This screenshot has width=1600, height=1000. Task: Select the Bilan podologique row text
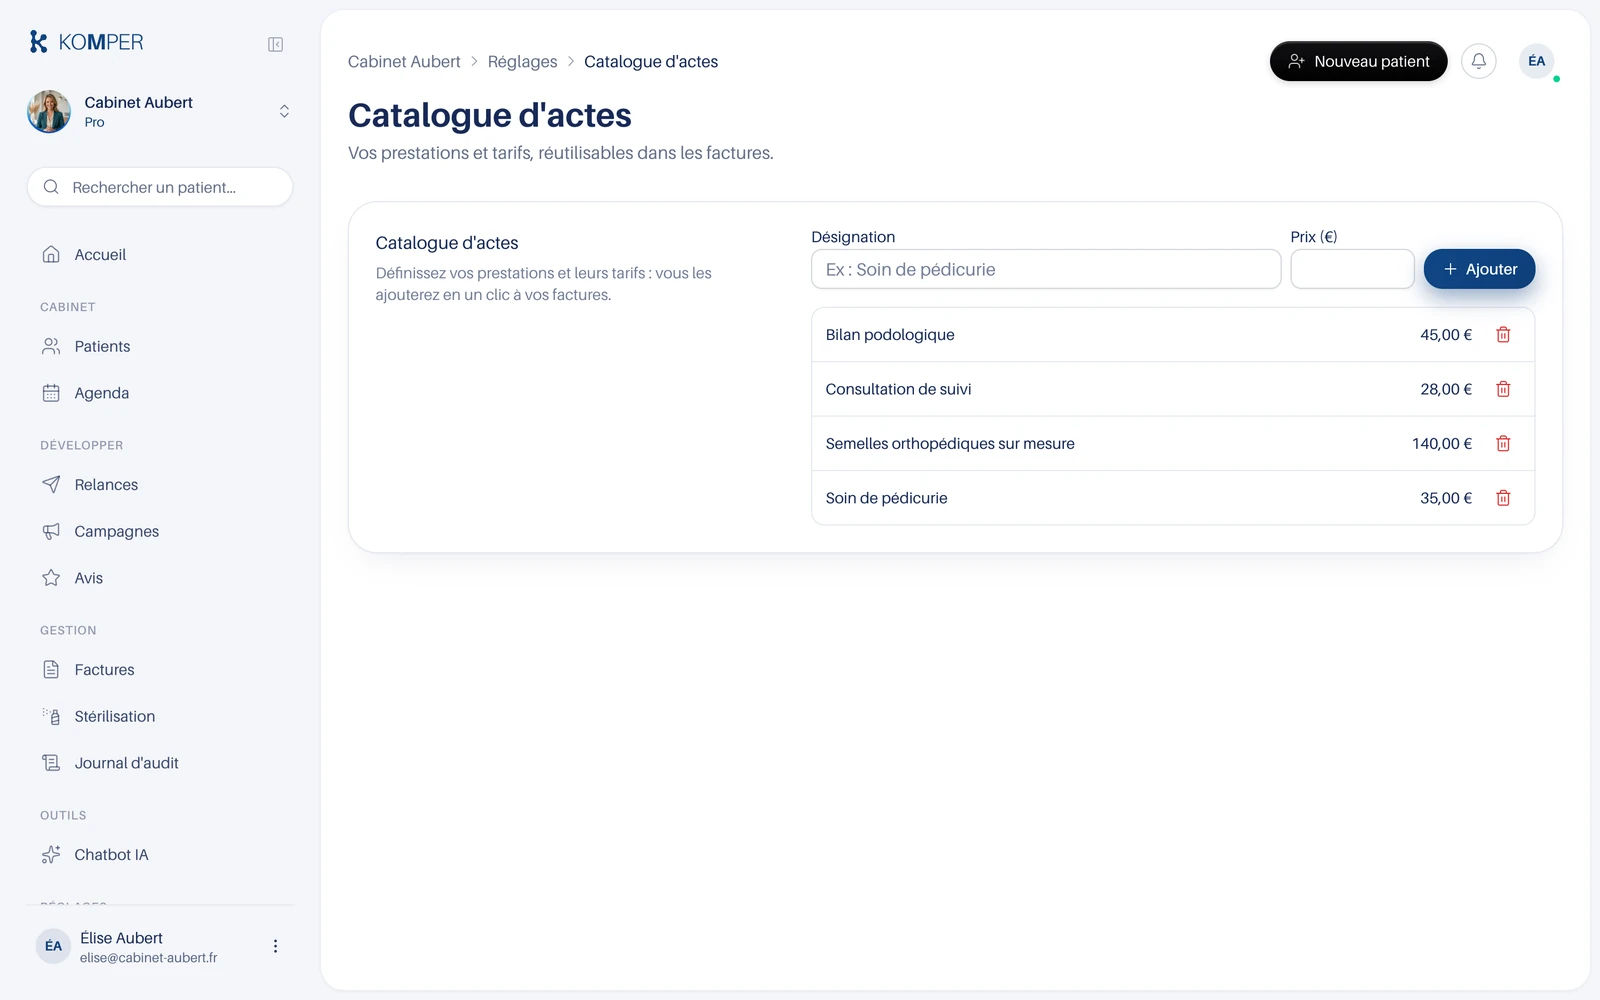[890, 335]
